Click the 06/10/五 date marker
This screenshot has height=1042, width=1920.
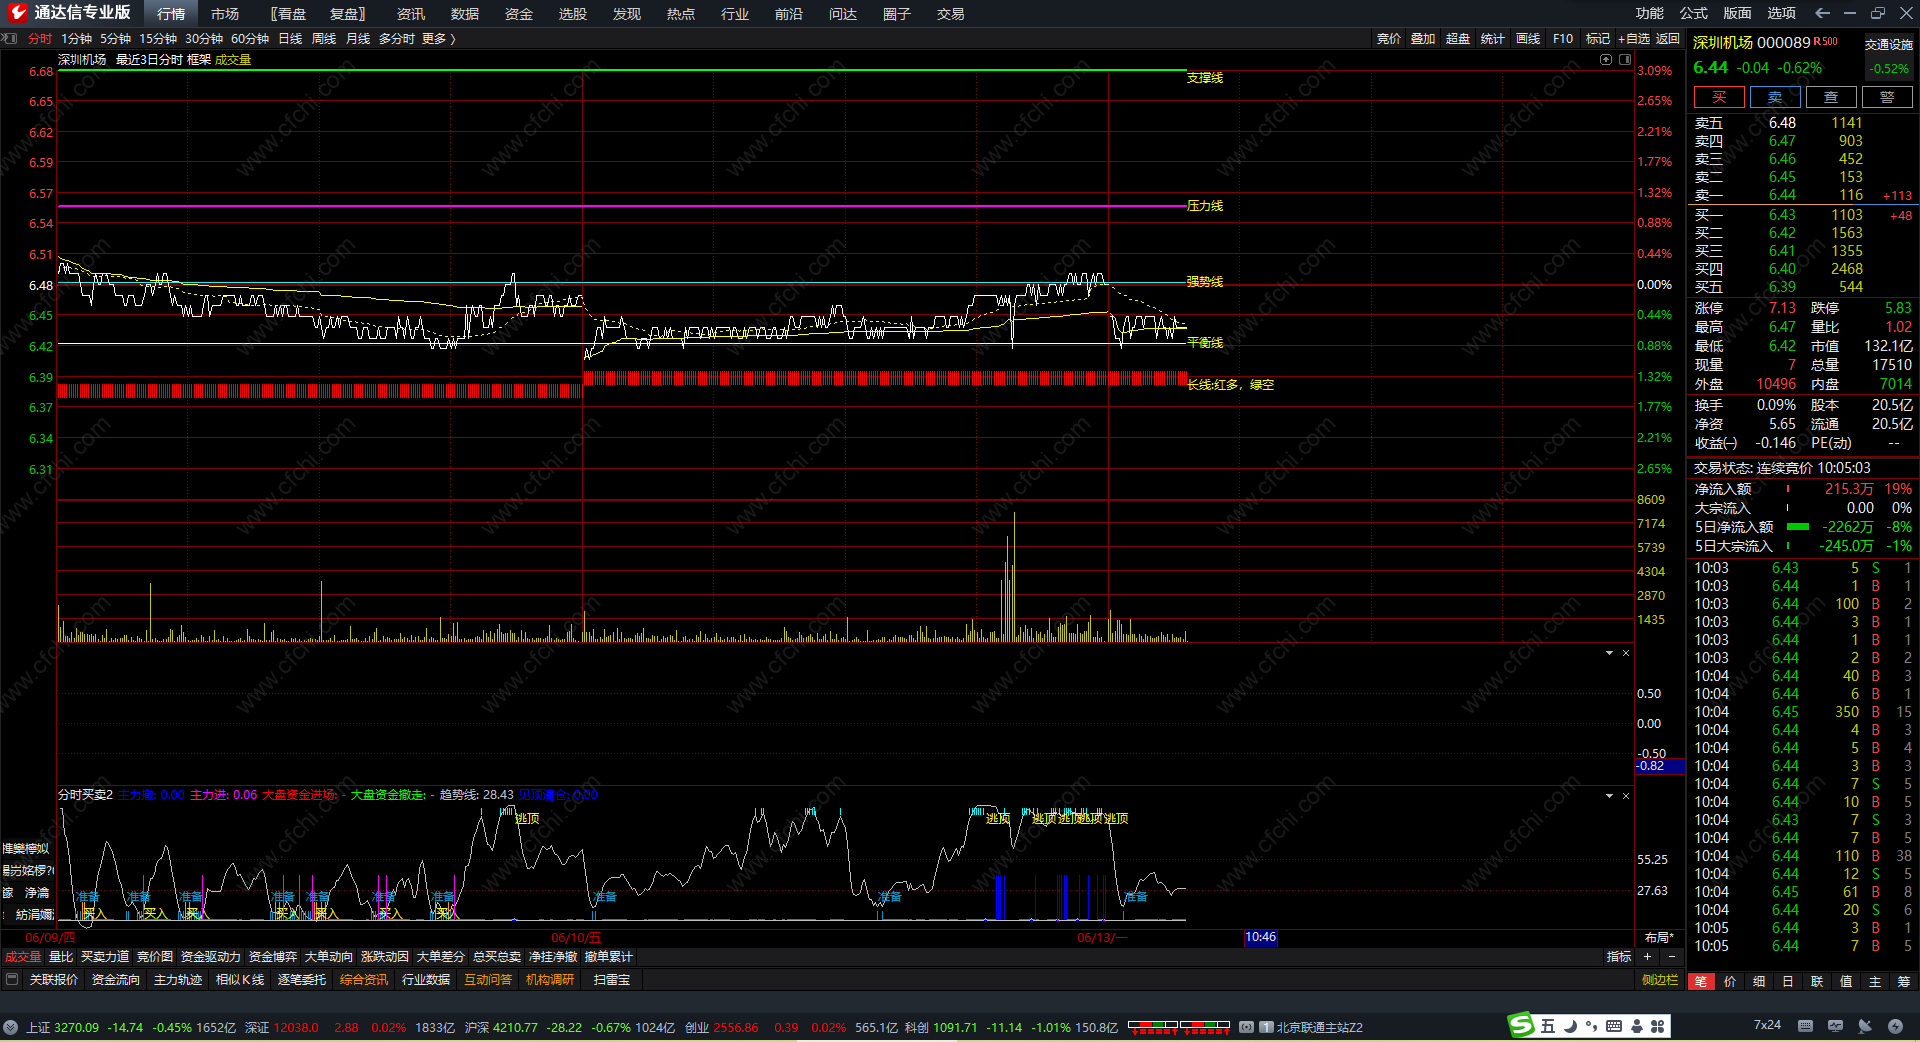[x=577, y=937]
